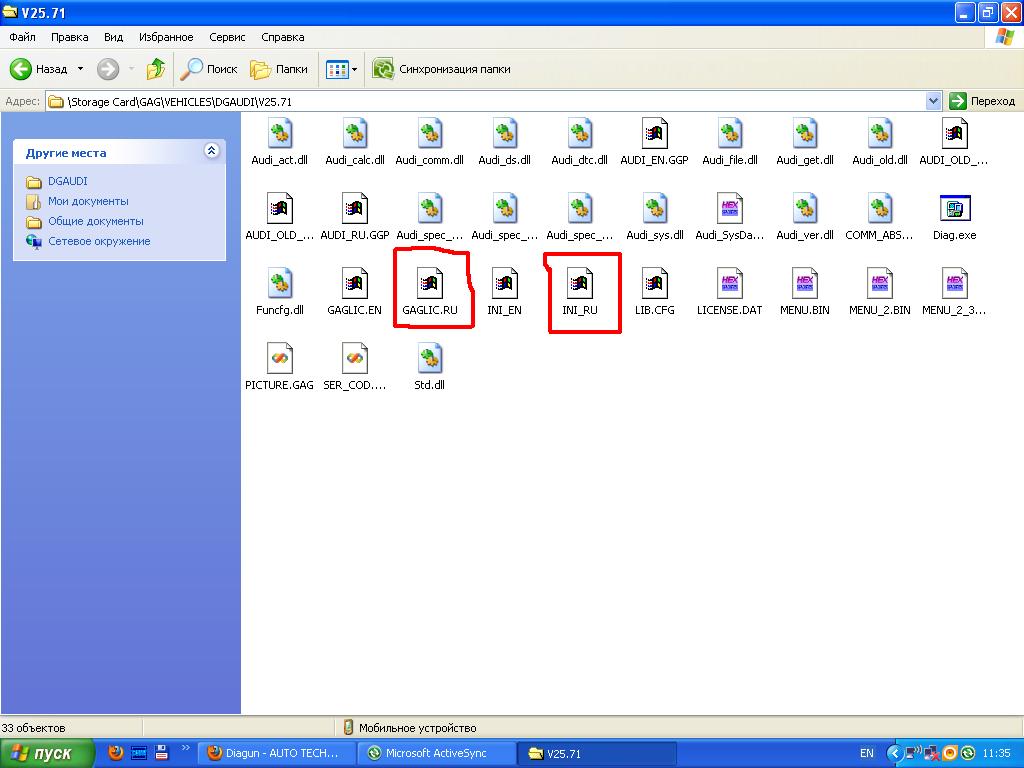Select the Audi_SysDa... HEX file
Screen dimensions: 1024x768
pyautogui.click(x=730, y=217)
